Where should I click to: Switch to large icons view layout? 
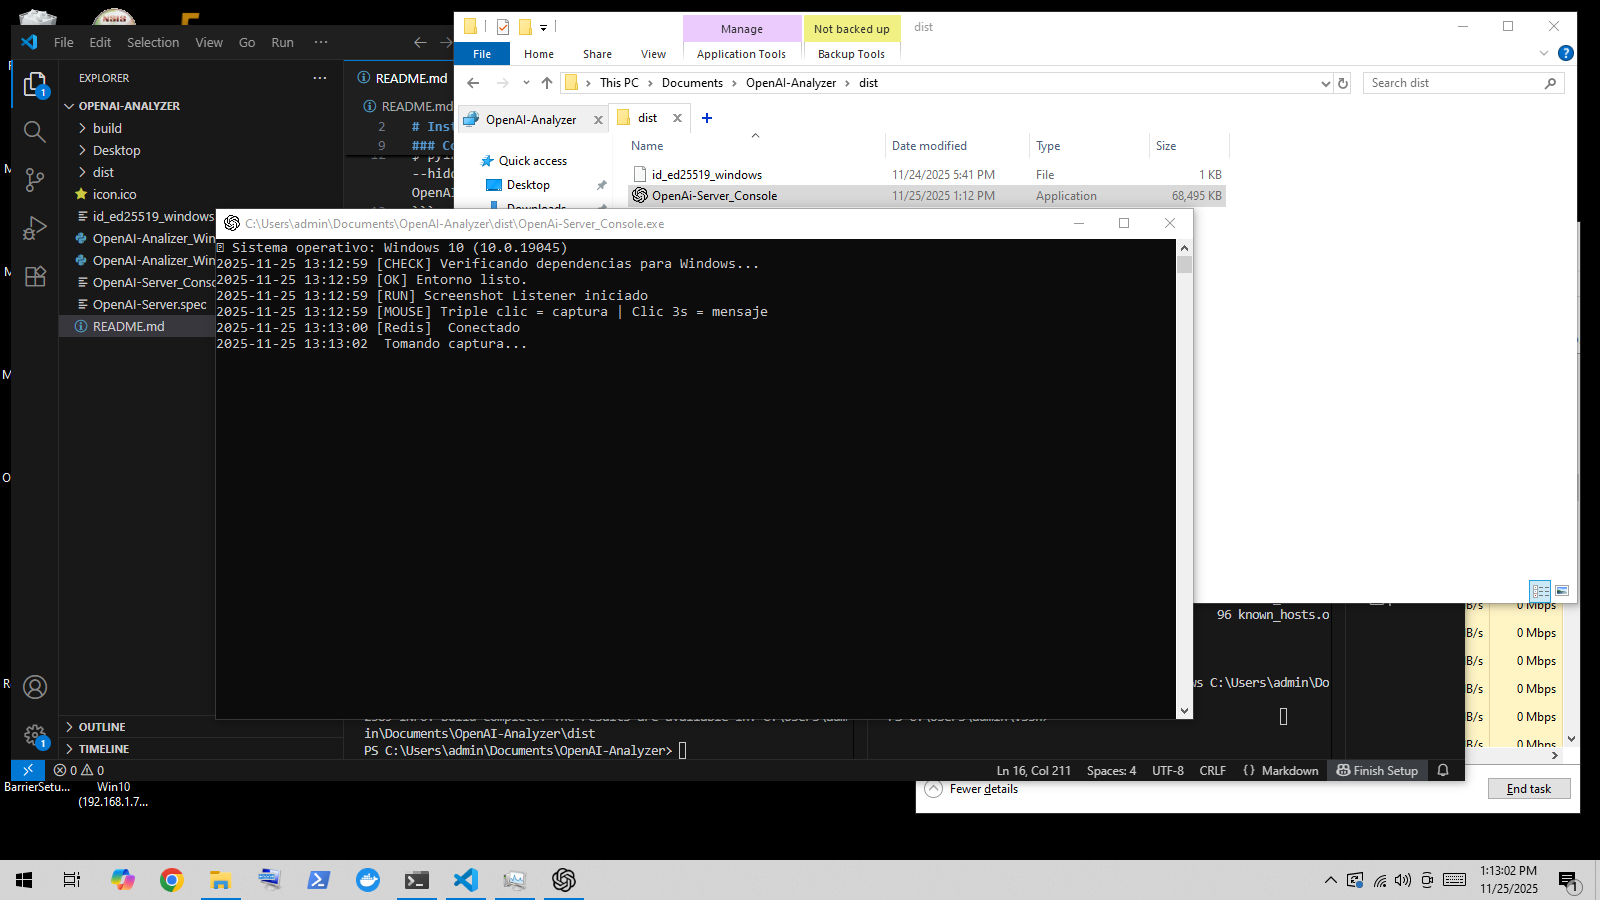pyautogui.click(x=1562, y=591)
